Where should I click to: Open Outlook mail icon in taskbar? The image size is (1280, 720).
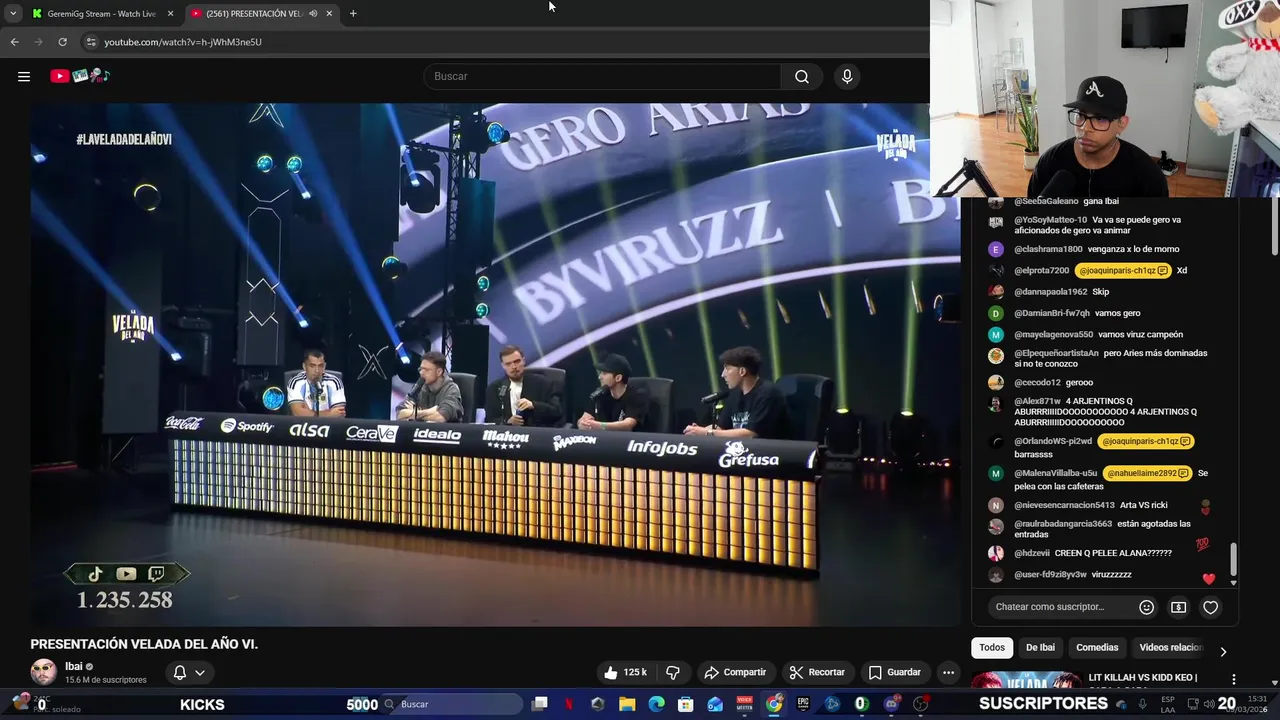click(715, 704)
